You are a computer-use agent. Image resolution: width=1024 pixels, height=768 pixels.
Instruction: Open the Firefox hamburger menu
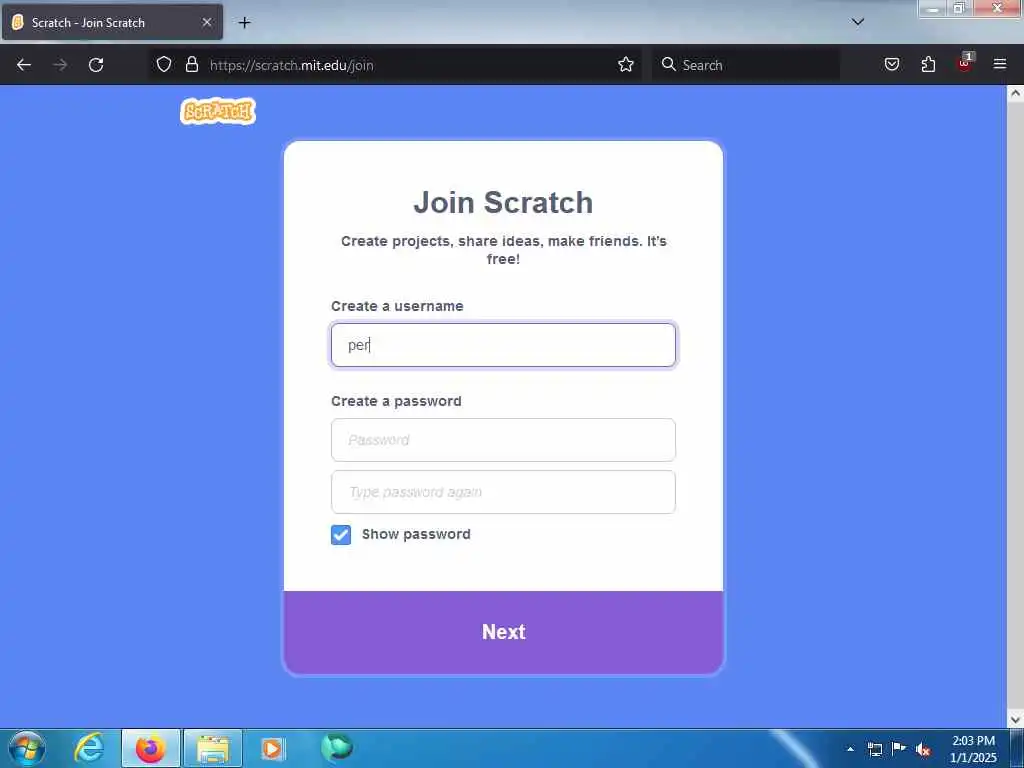1000,64
